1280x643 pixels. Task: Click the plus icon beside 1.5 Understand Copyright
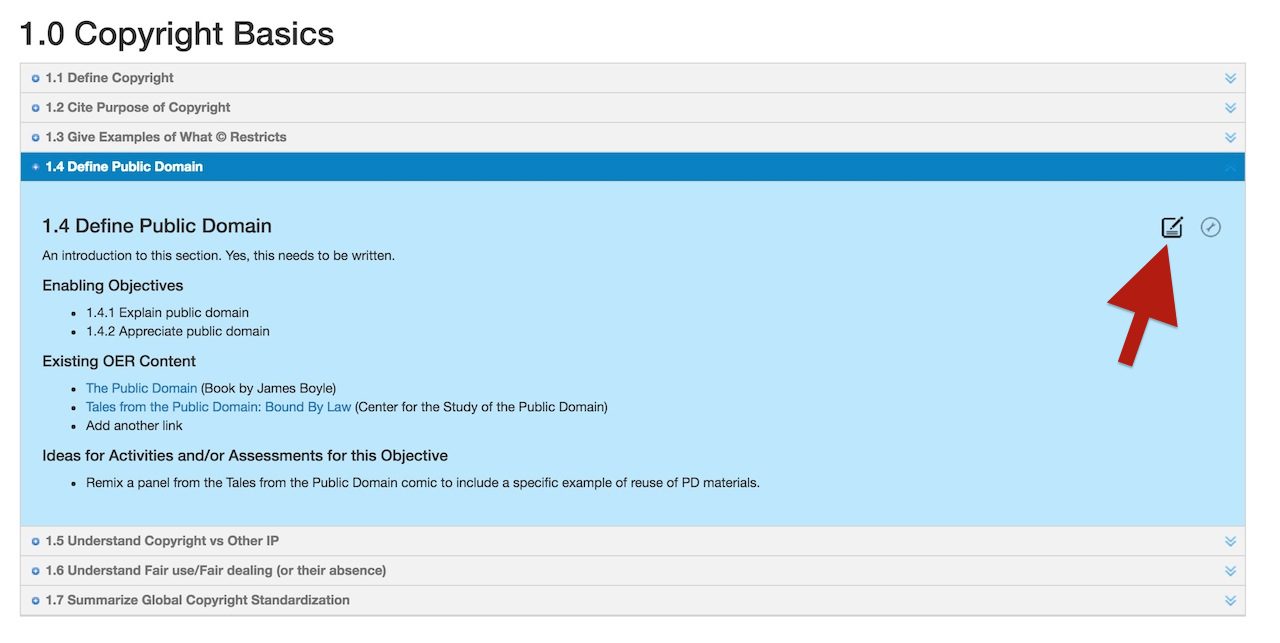pyautogui.click(x=35, y=542)
